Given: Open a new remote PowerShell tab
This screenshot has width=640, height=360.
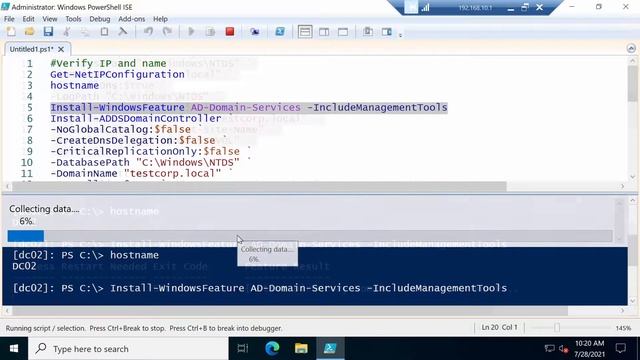Looking at the screenshot, I should click(x=255, y=31).
